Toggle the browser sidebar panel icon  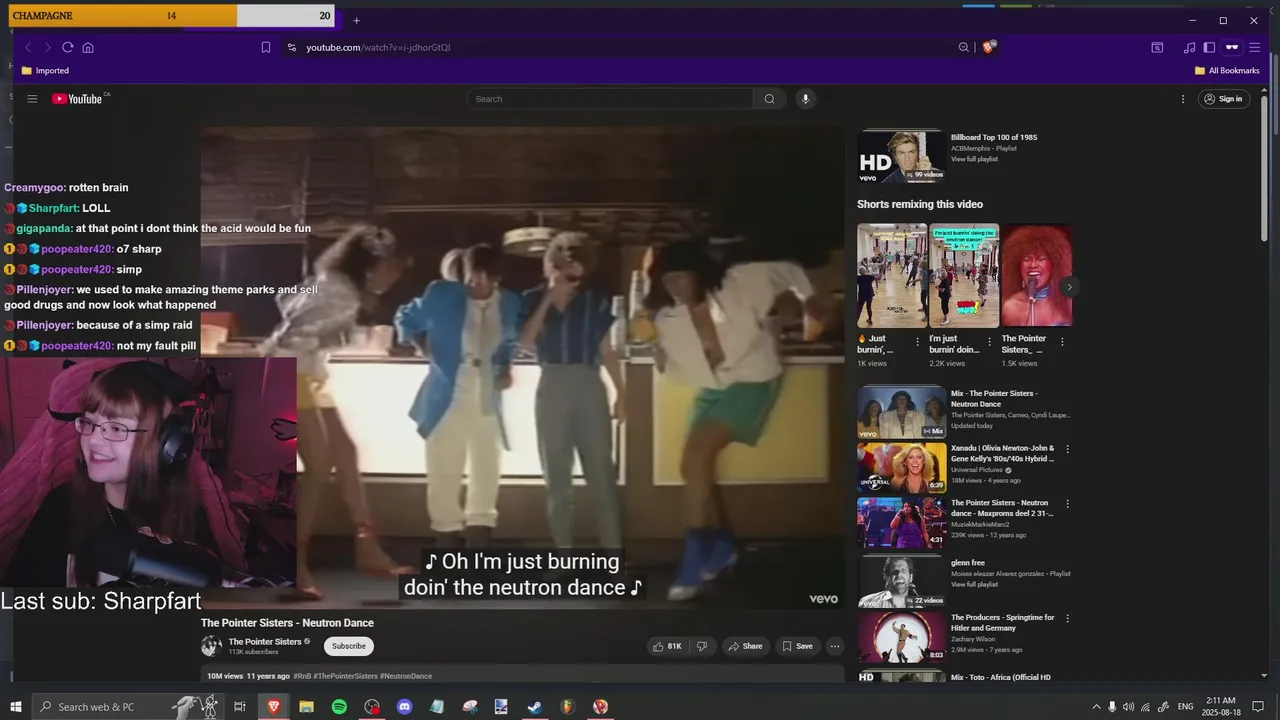(1209, 47)
